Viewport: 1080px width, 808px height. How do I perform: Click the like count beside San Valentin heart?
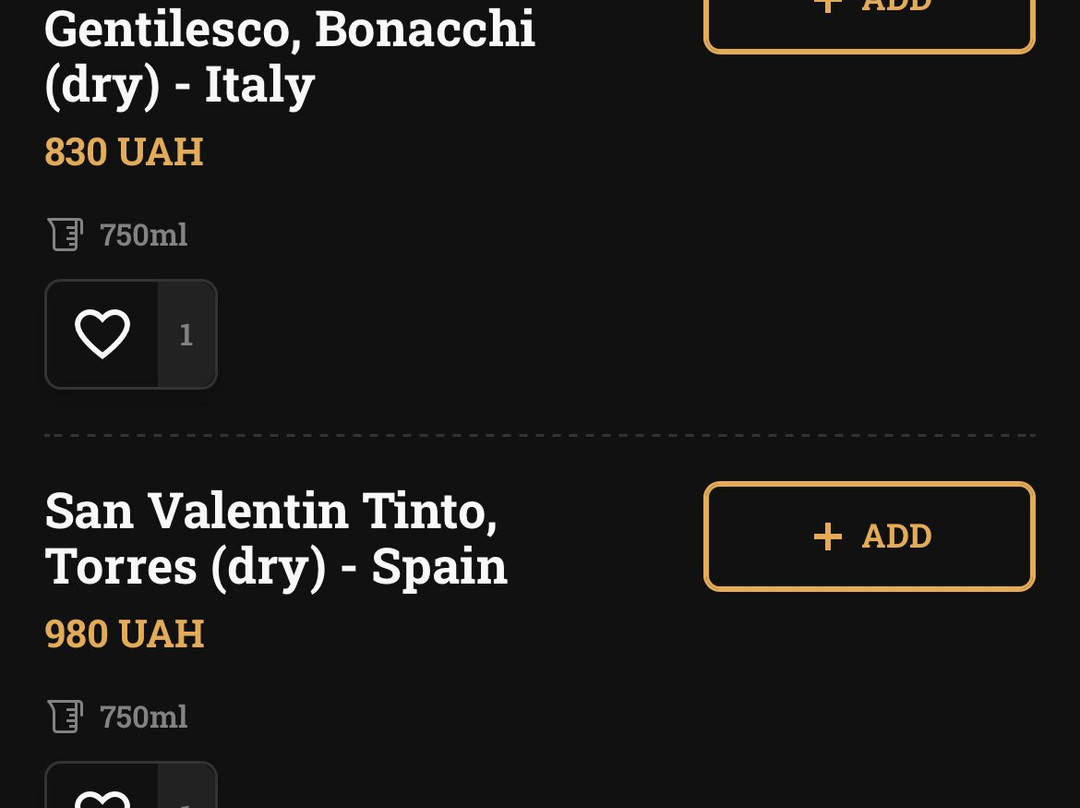coord(186,799)
